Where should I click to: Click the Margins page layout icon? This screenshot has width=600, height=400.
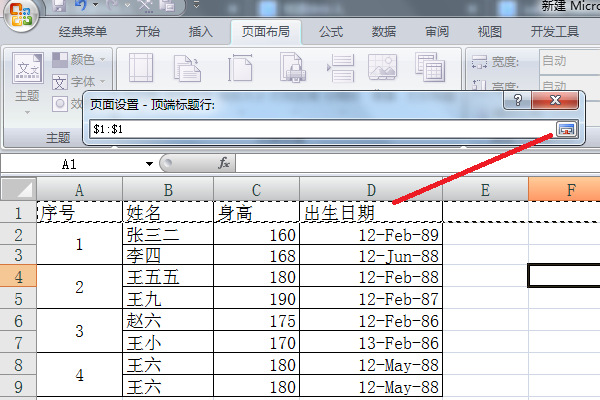pos(141,68)
